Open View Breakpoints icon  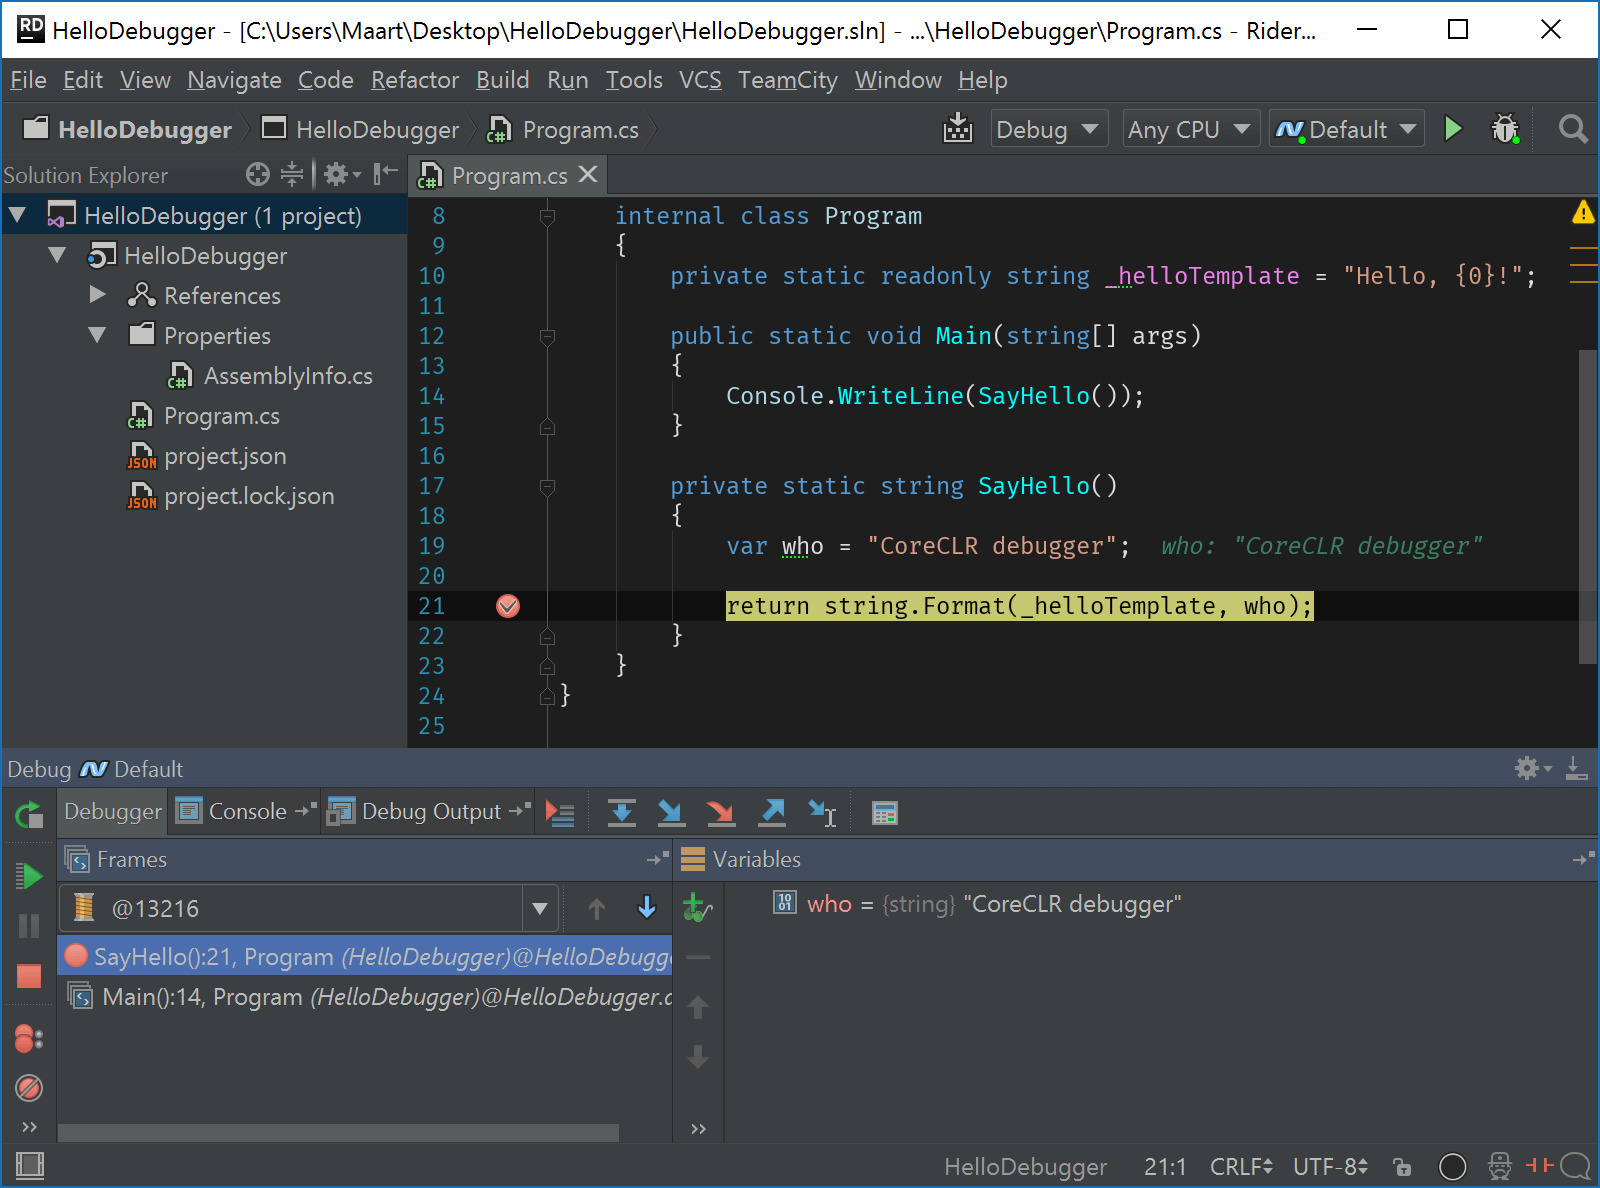[x=29, y=1039]
